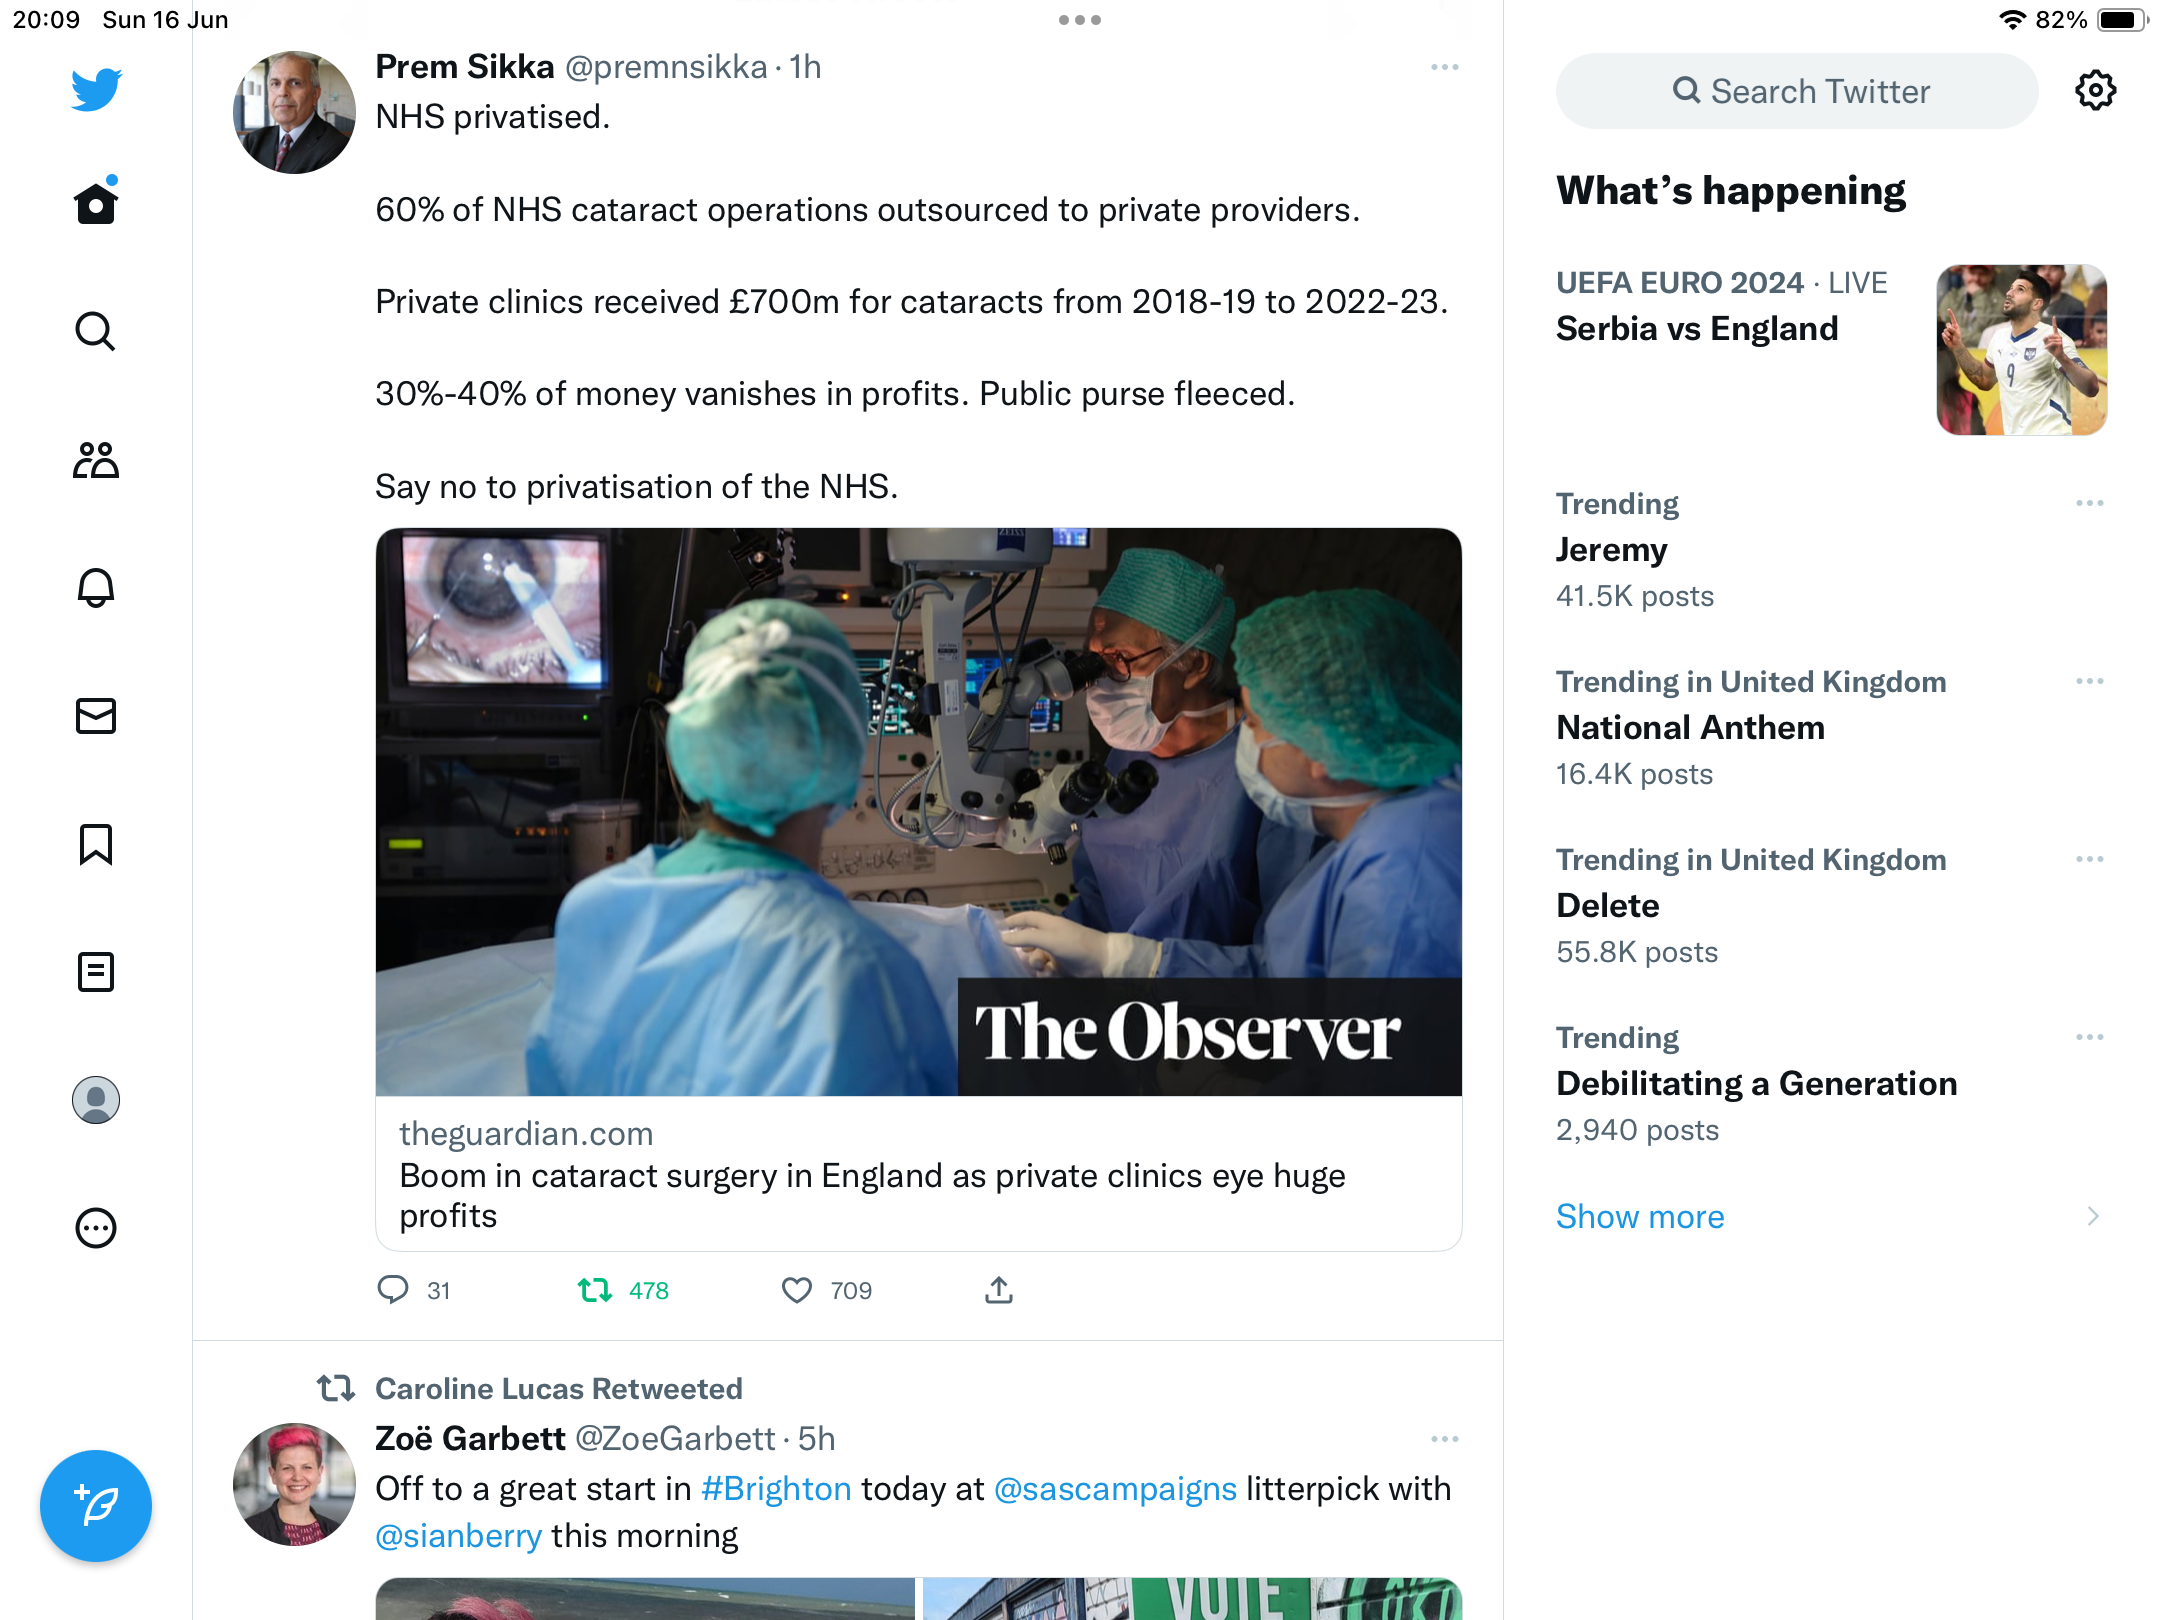
Task: Open options for Debilitating a Generation trend
Action: click(x=2090, y=1037)
